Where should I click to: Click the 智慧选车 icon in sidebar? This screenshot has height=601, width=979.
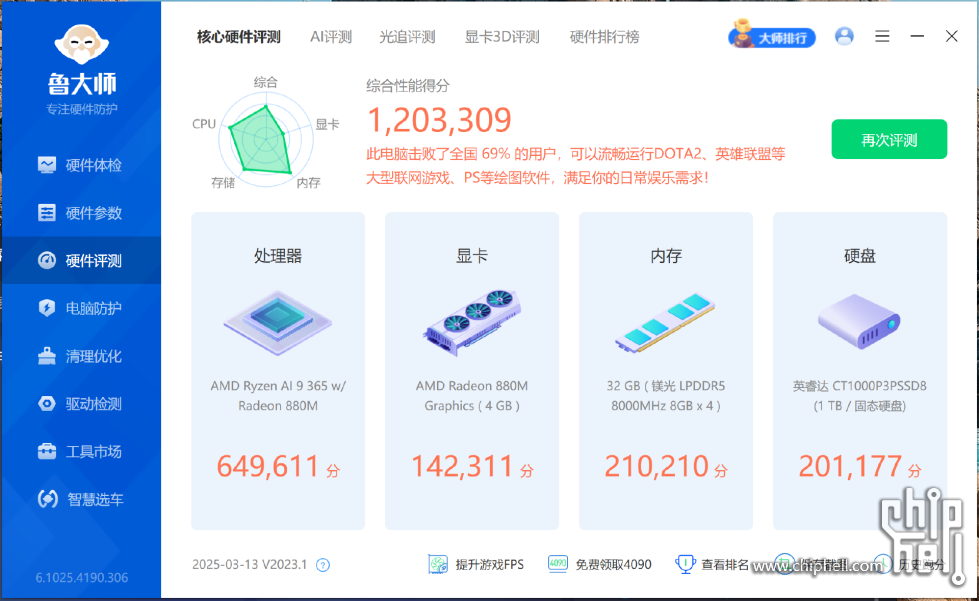pos(47,499)
